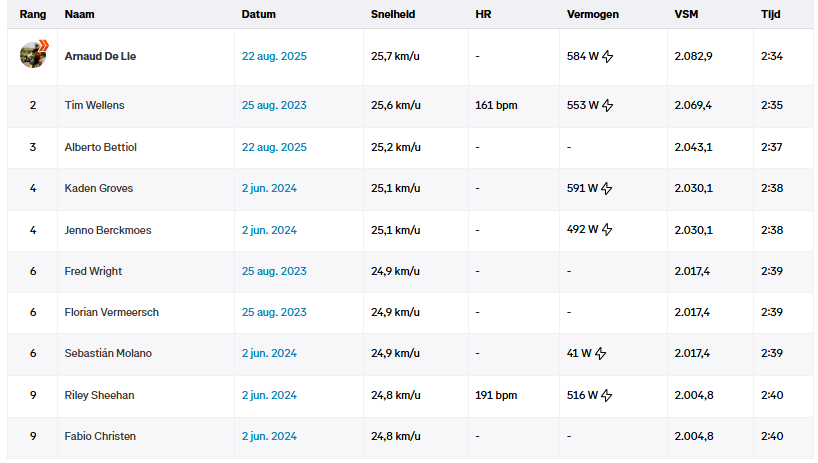Open Fabio Christen's activity date link
This screenshot has height=463, width=818.
tap(269, 437)
